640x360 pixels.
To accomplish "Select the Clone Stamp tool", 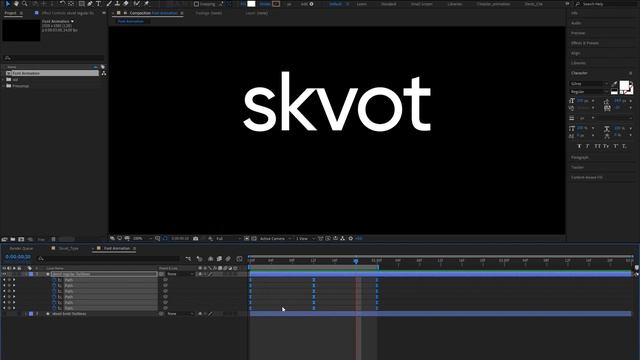I will [x=117, y=4].
